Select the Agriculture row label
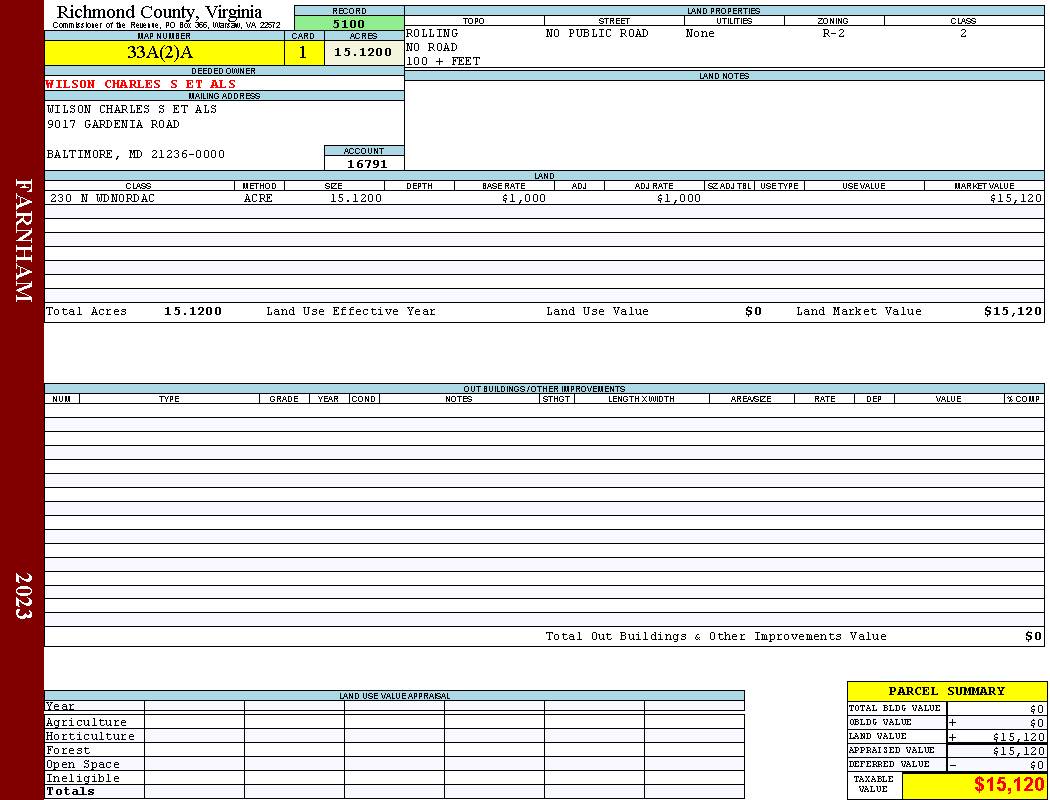 (86, 722)
